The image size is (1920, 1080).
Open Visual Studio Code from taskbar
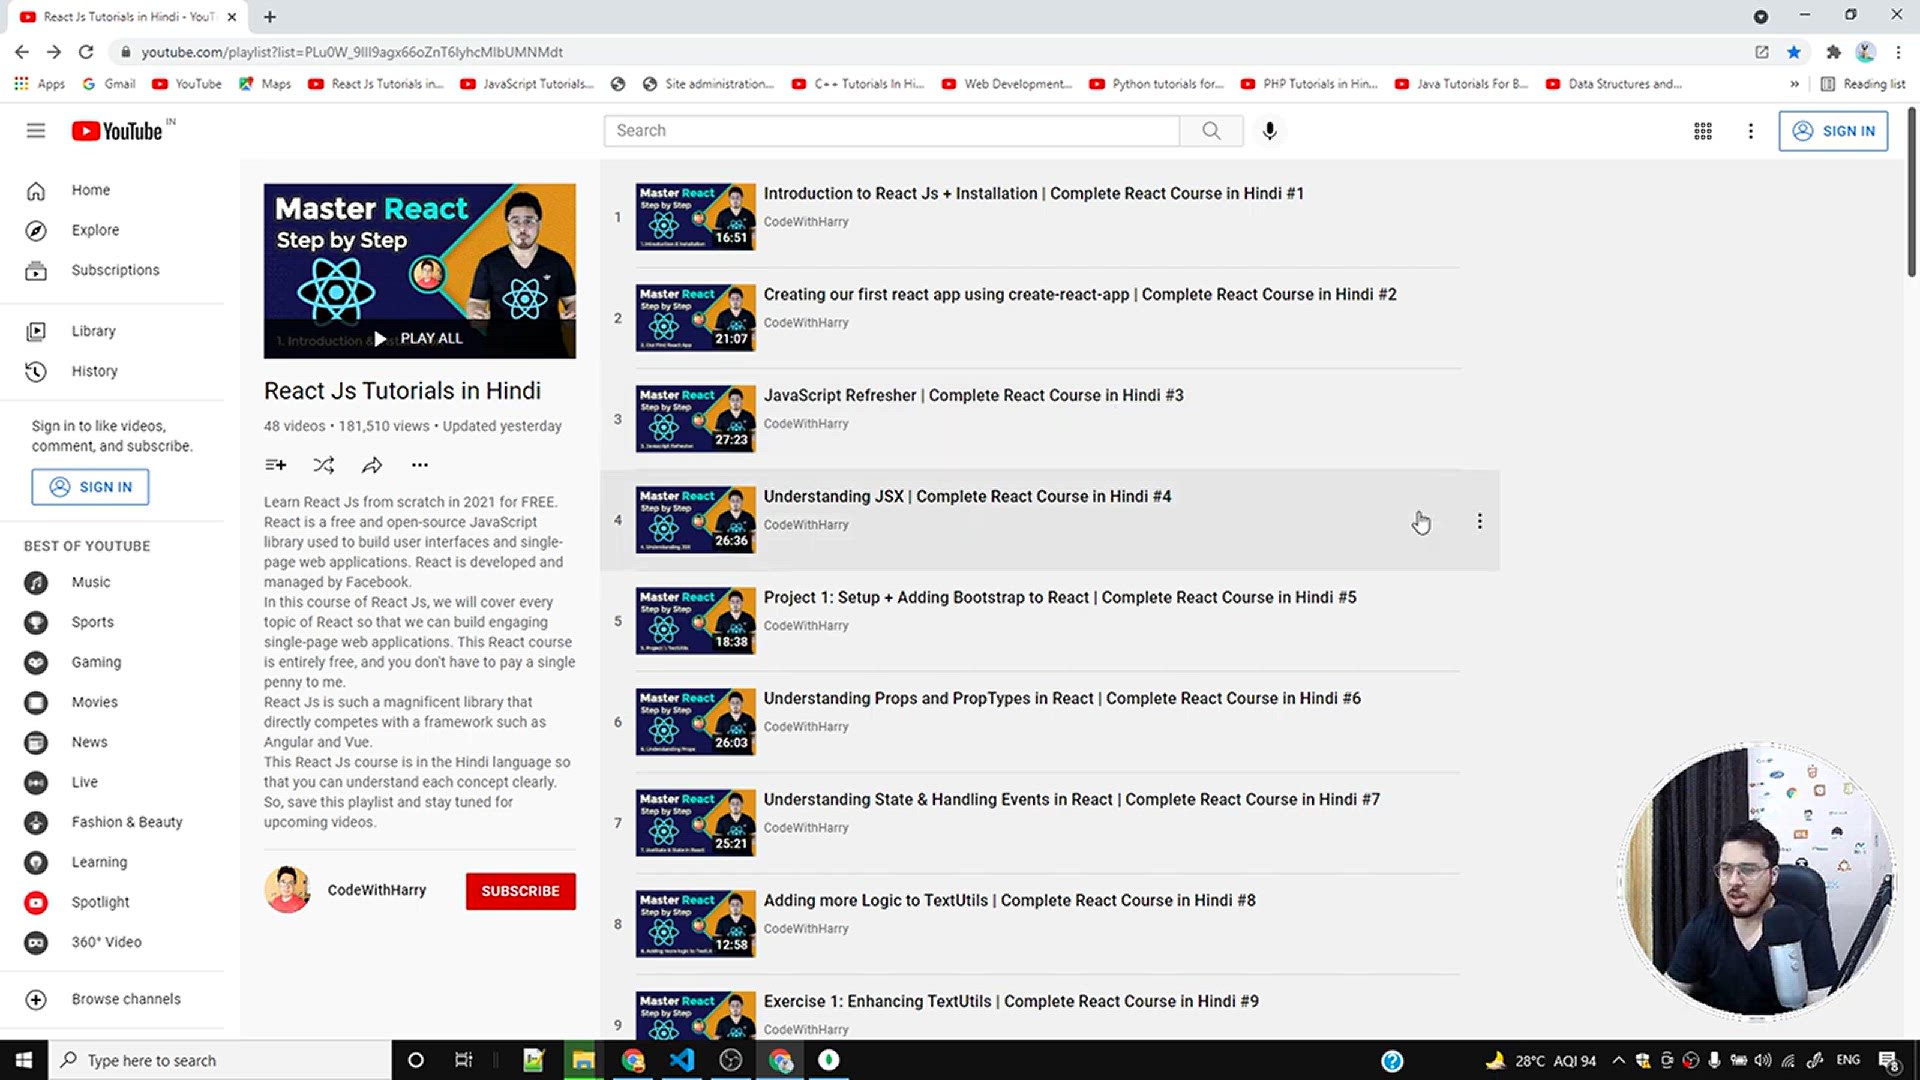[x=682, y=1060]
